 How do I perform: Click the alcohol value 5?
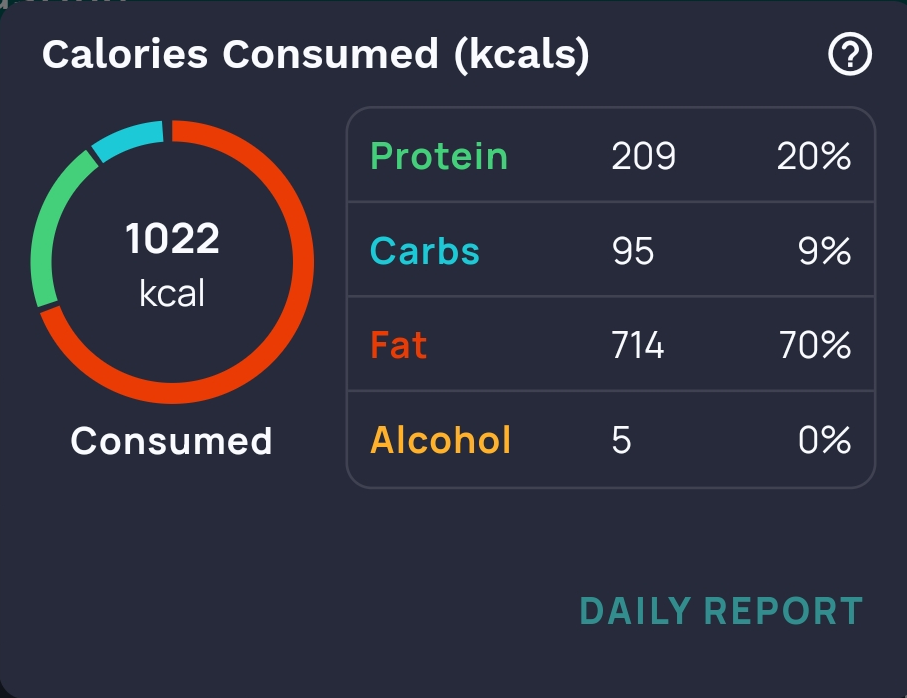[x=621, y=440]
